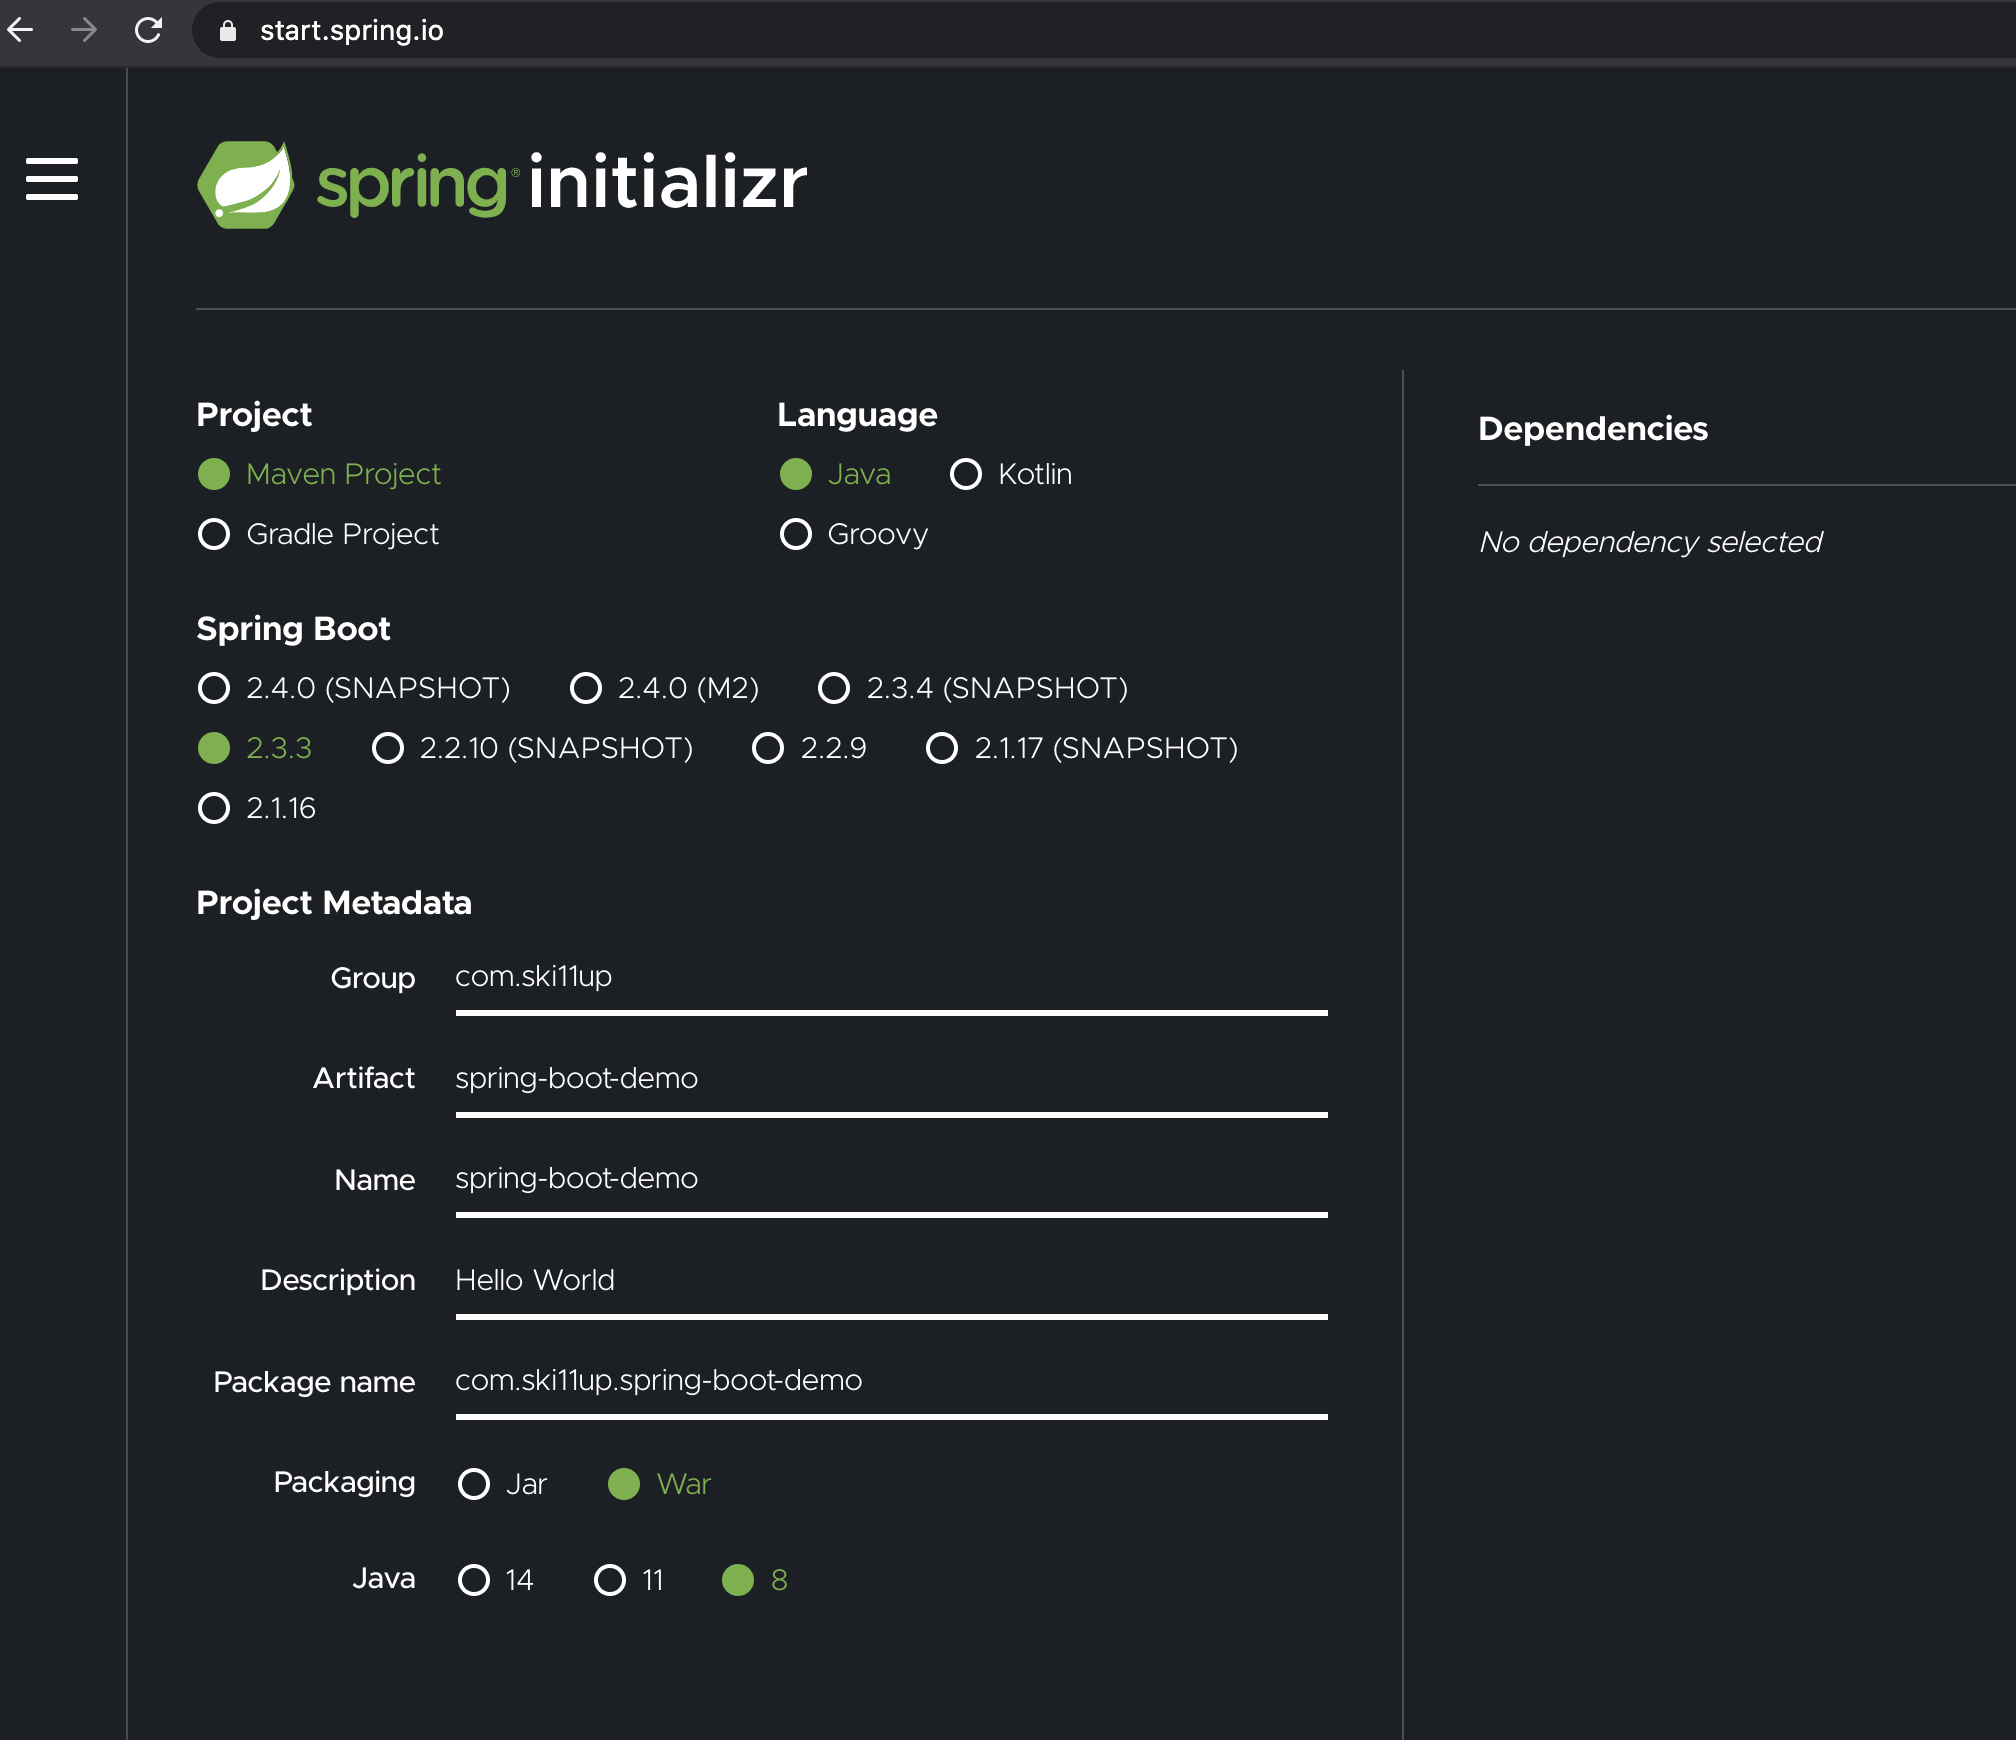2016x1740 pixels.
Task: Click into Package name field
Action: click(x=890, y=1381)
